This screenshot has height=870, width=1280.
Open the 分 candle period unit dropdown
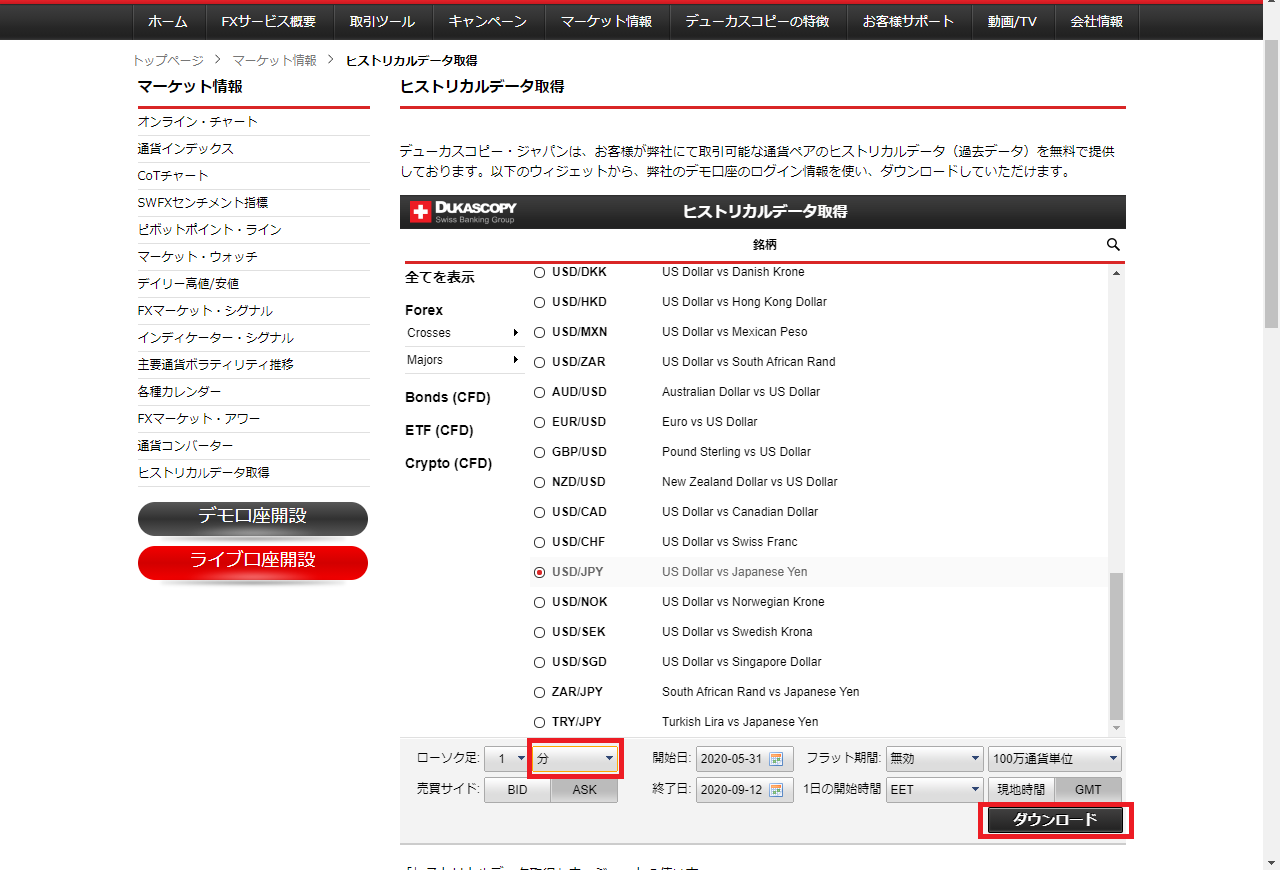[574, 758]
